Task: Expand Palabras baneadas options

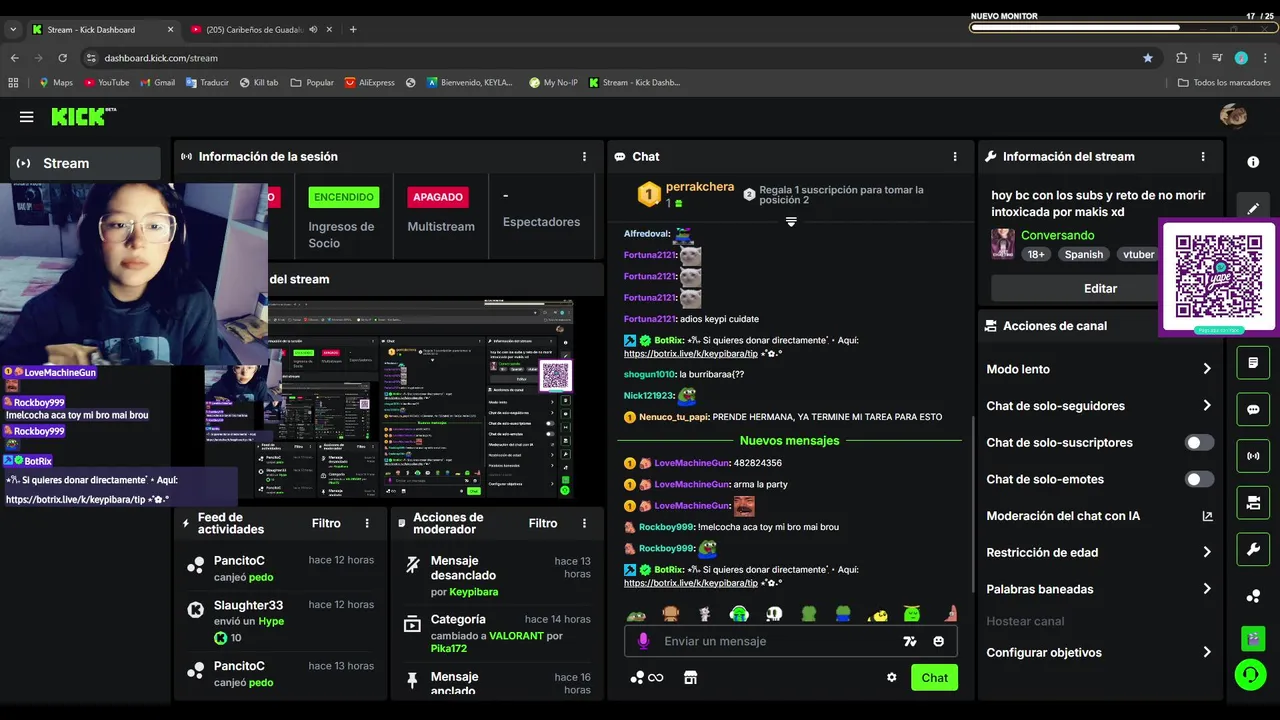Action: coord(1100,589)
